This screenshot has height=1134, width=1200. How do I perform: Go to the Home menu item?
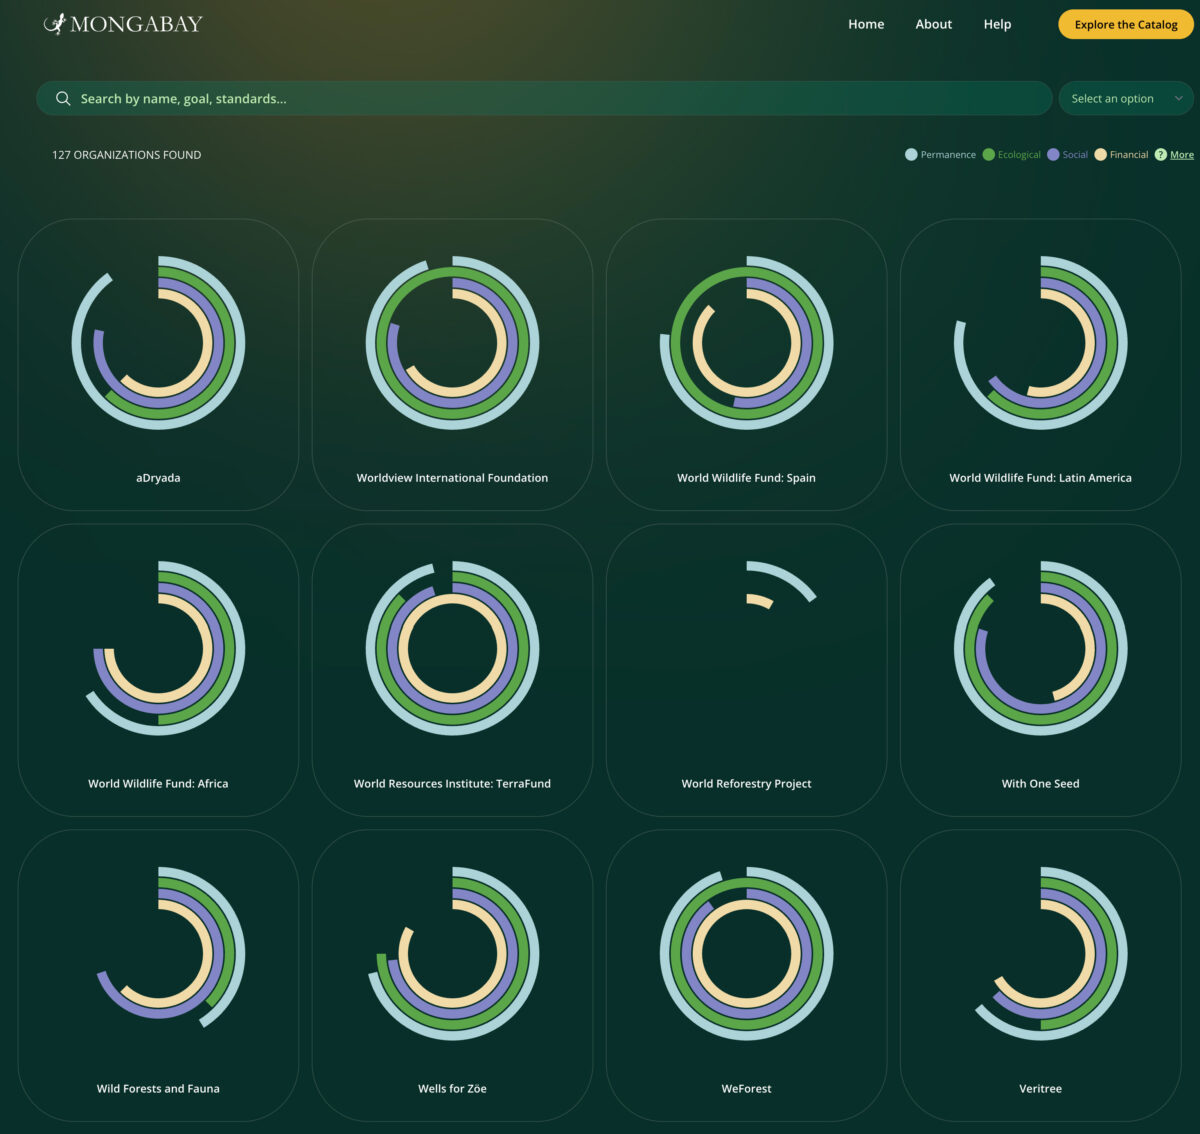pos(866,24)
